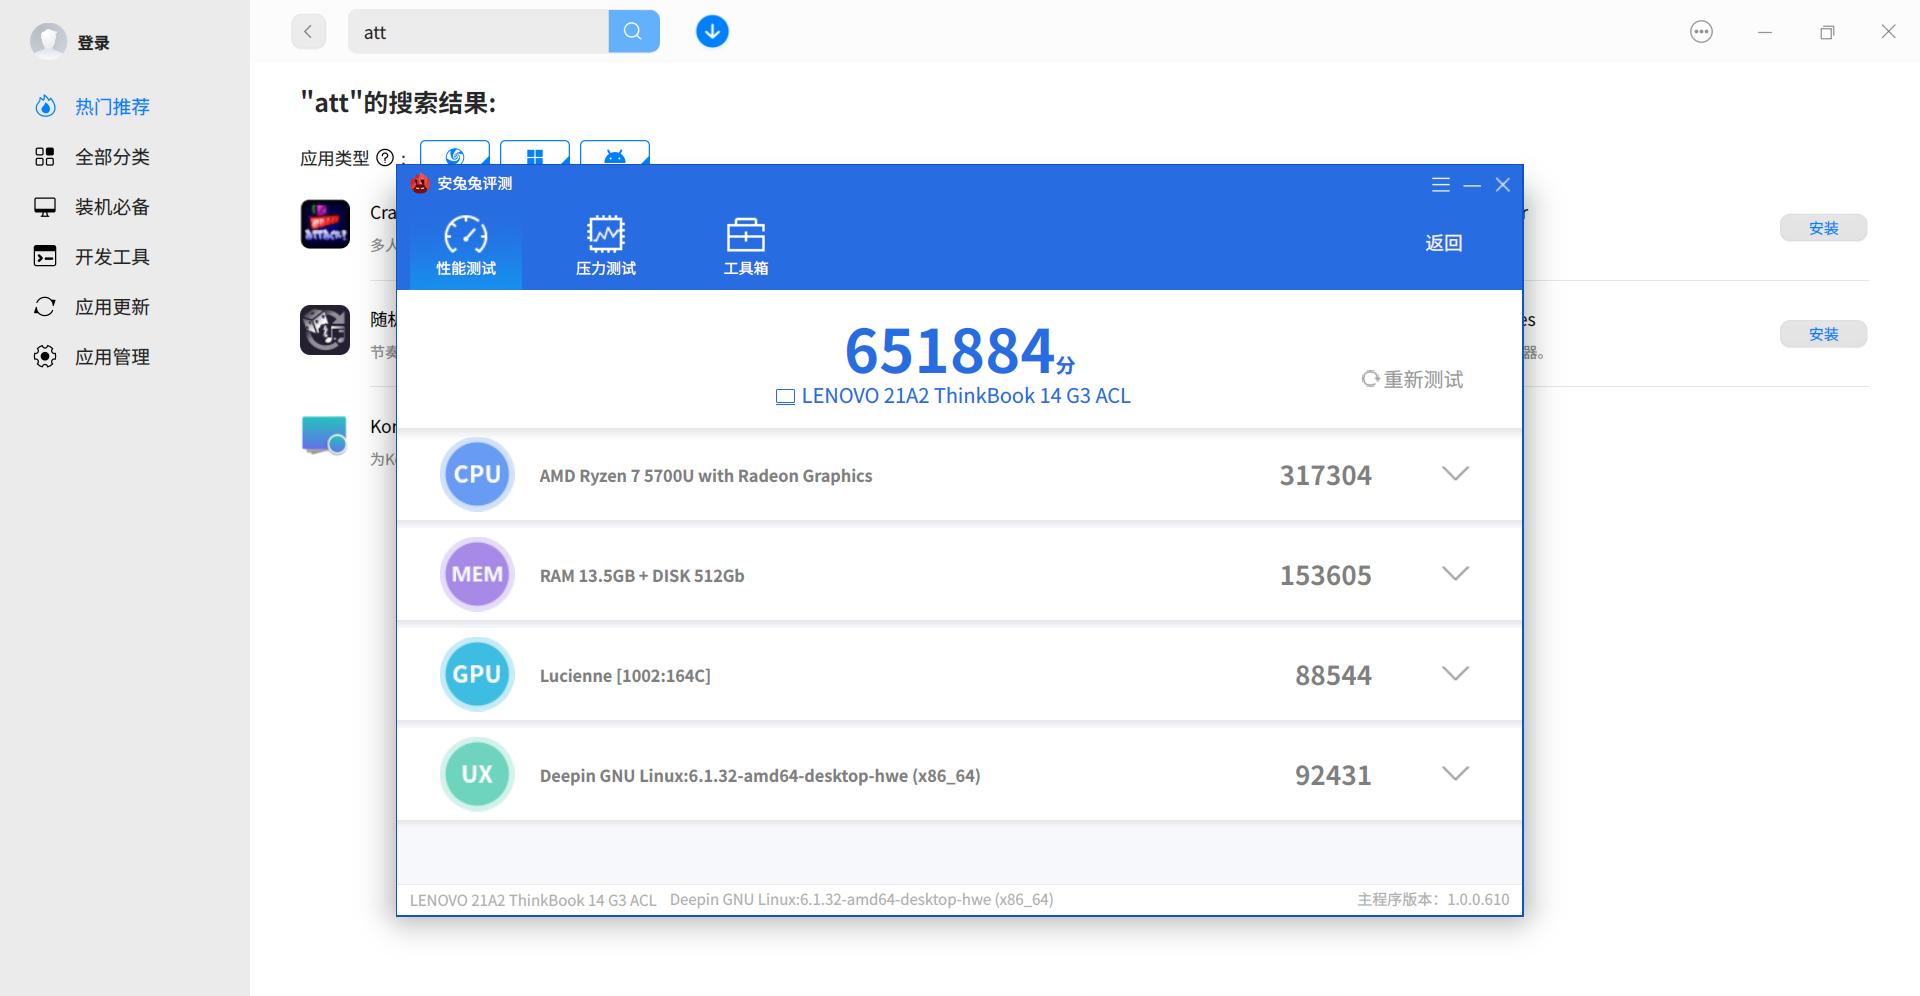
Task: Open the 性能测试 performance test tab
Action: [x=466, y=246]
